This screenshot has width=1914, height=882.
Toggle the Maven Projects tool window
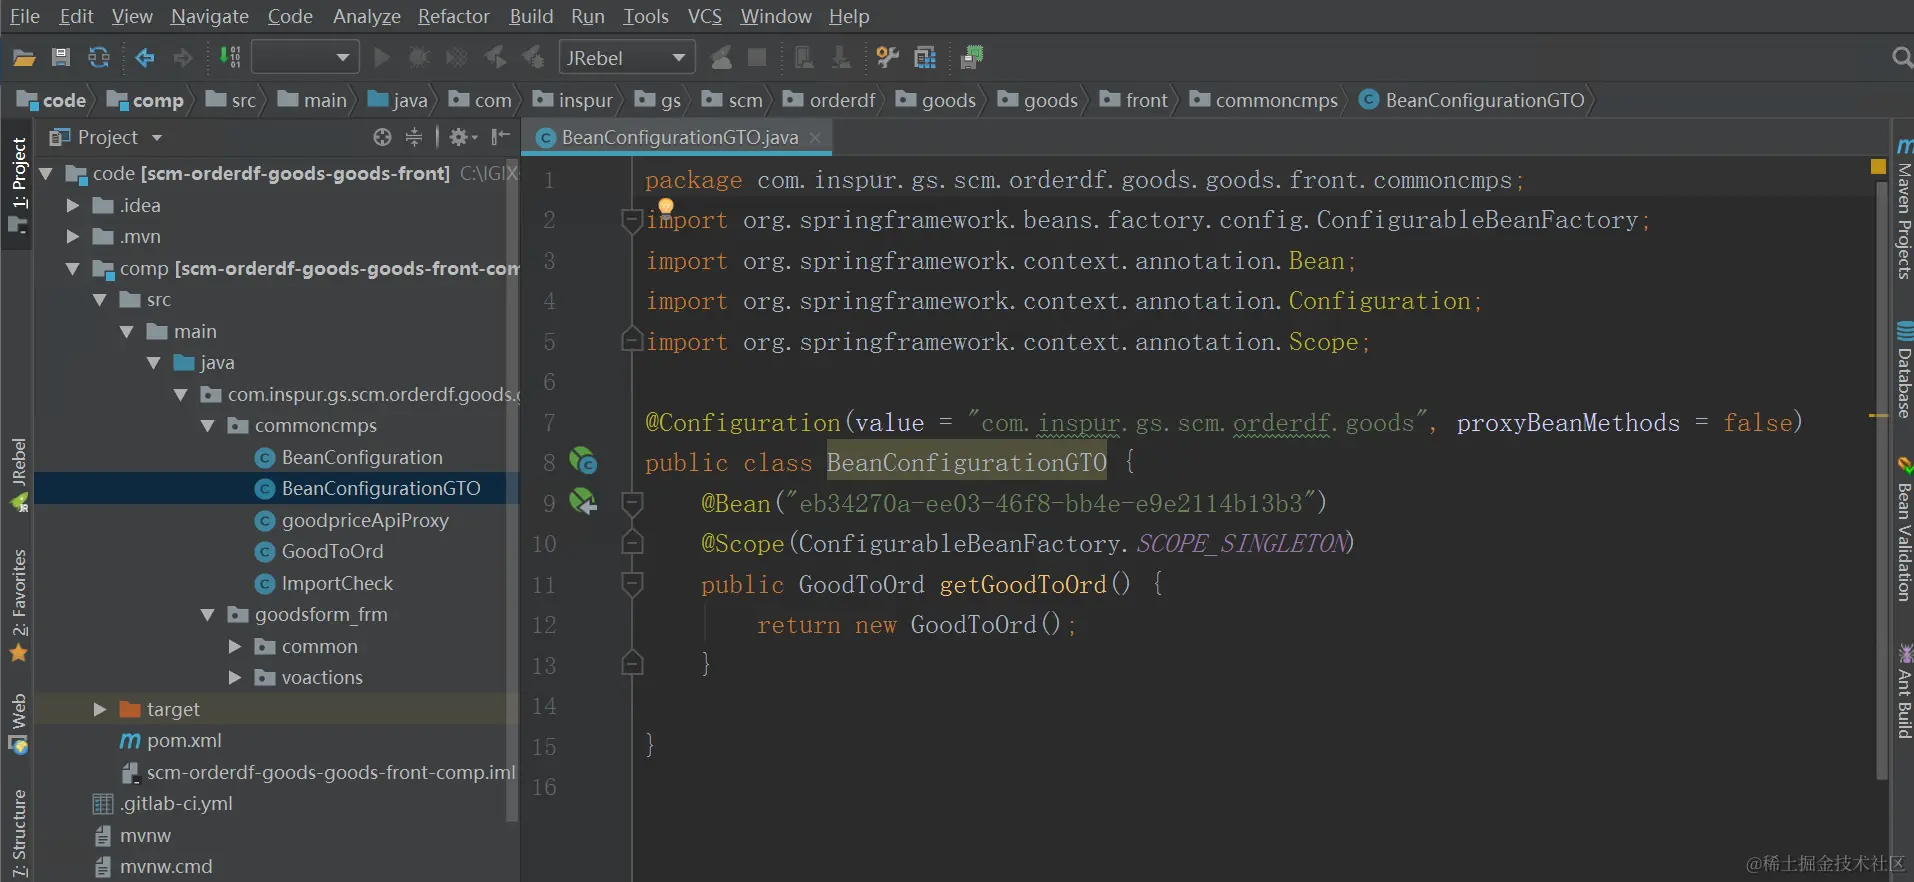coord(1904,210)
